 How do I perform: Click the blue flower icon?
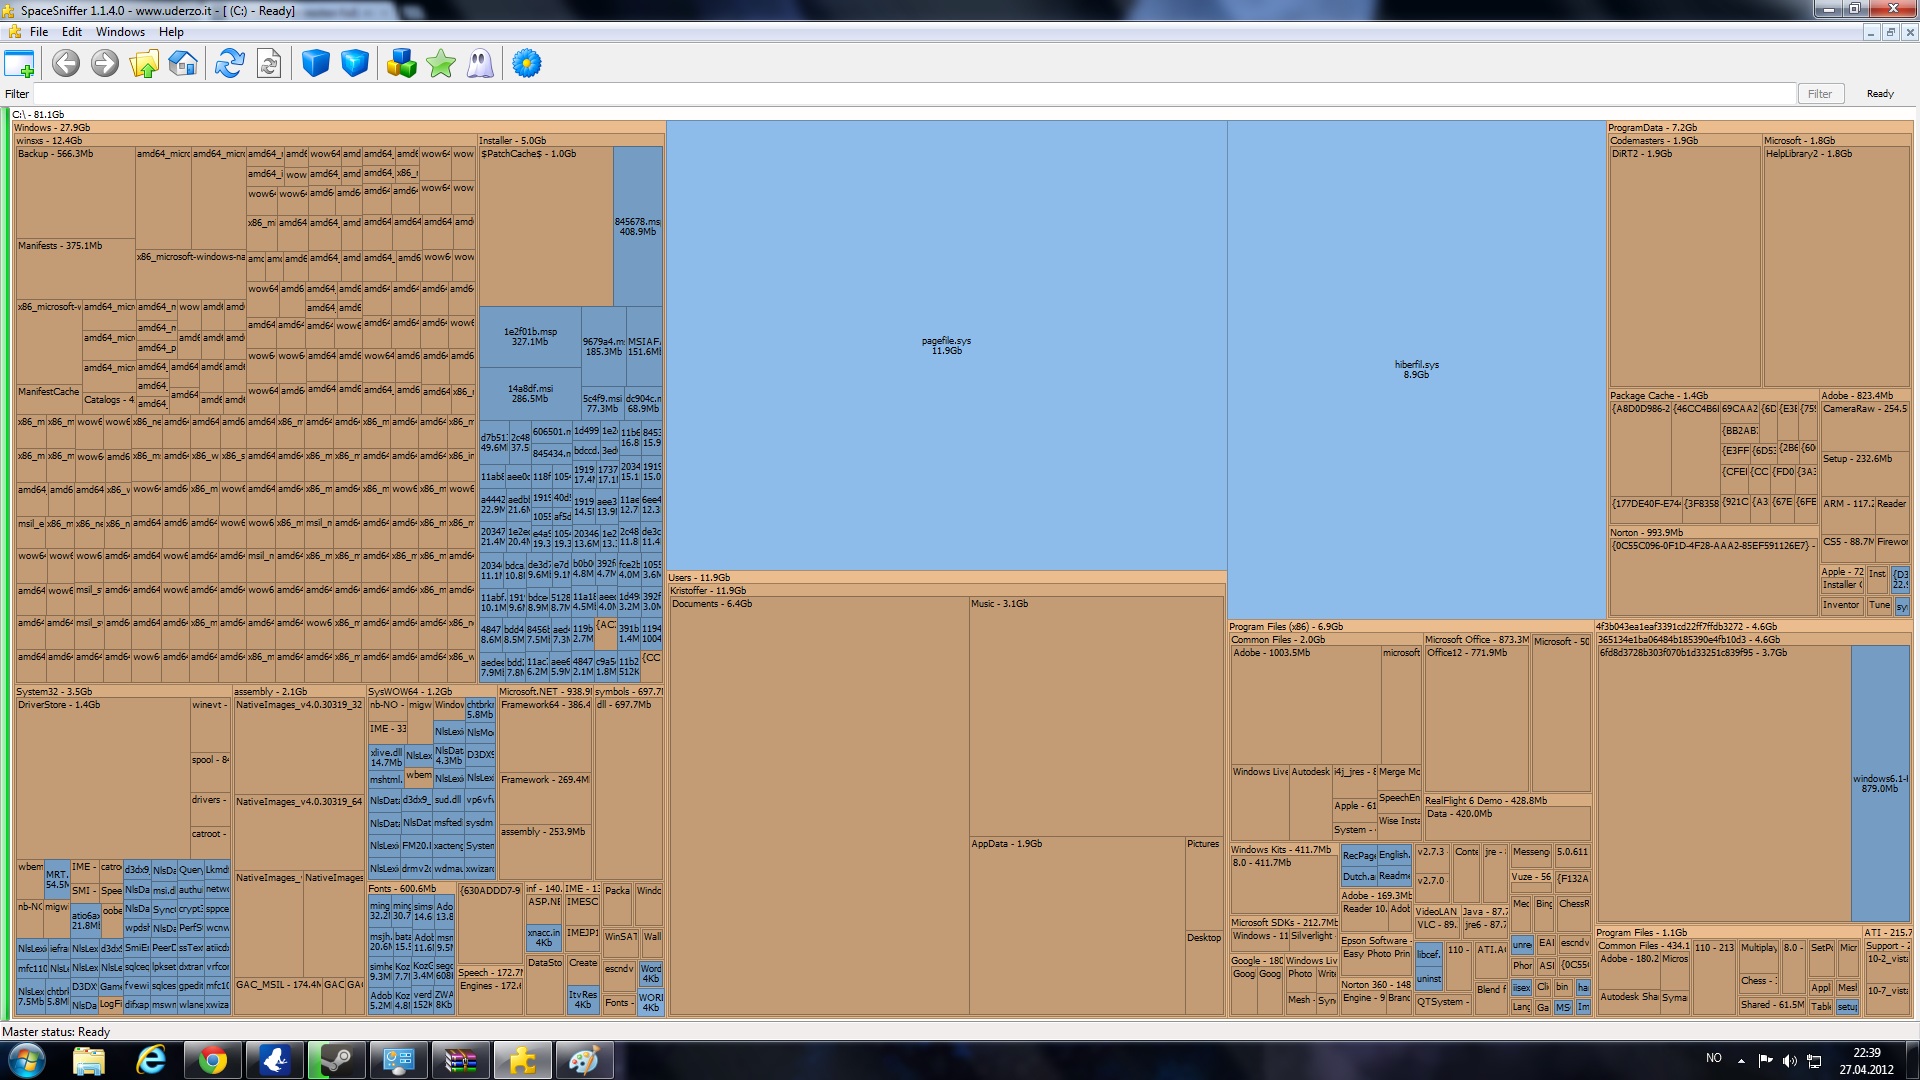(527, 64)
